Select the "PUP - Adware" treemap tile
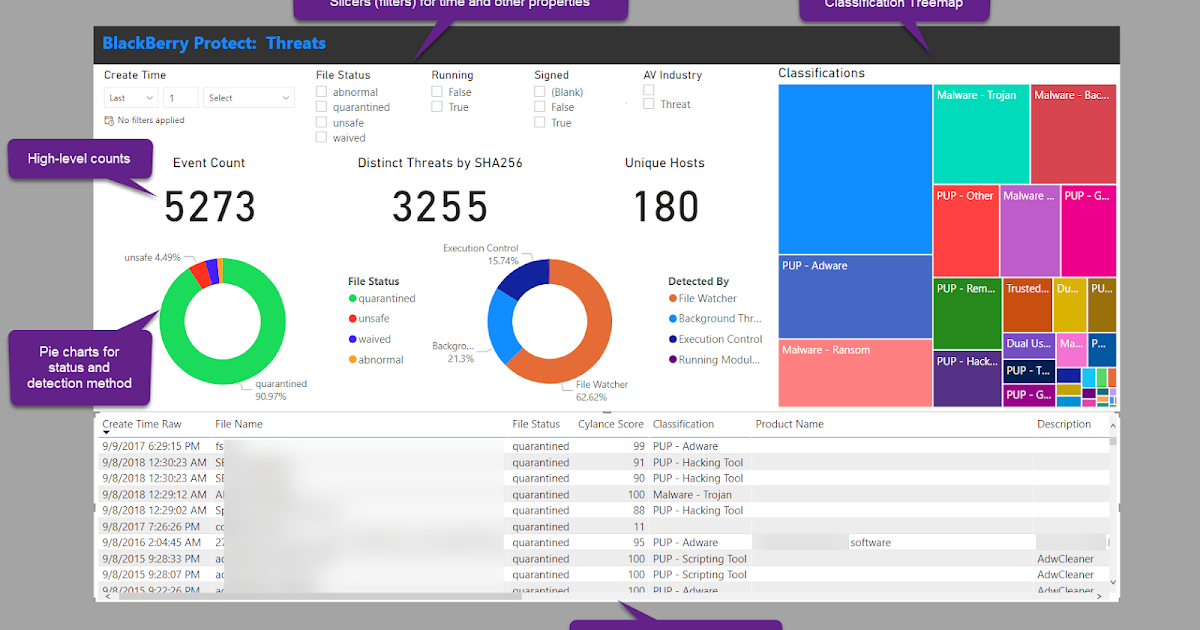The height and width of the screenshot is (630, 1200). (x=853, y=297)
